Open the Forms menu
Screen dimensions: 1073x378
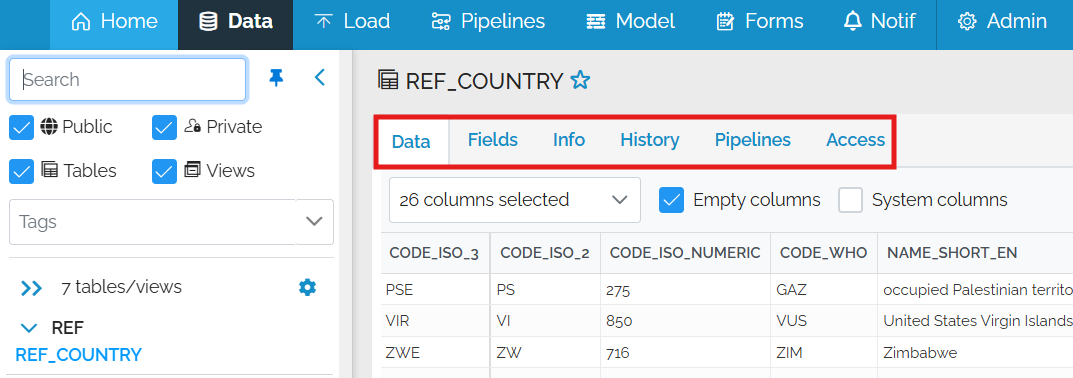click(x=759, y=21)
